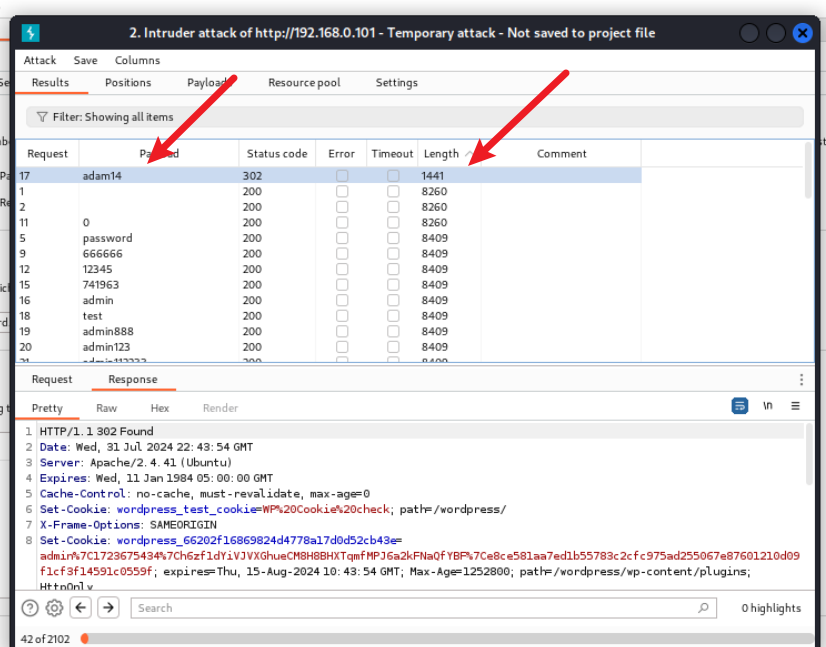Open the Columns menu
The image size is (826, 647).
click(x=137, y=60)
